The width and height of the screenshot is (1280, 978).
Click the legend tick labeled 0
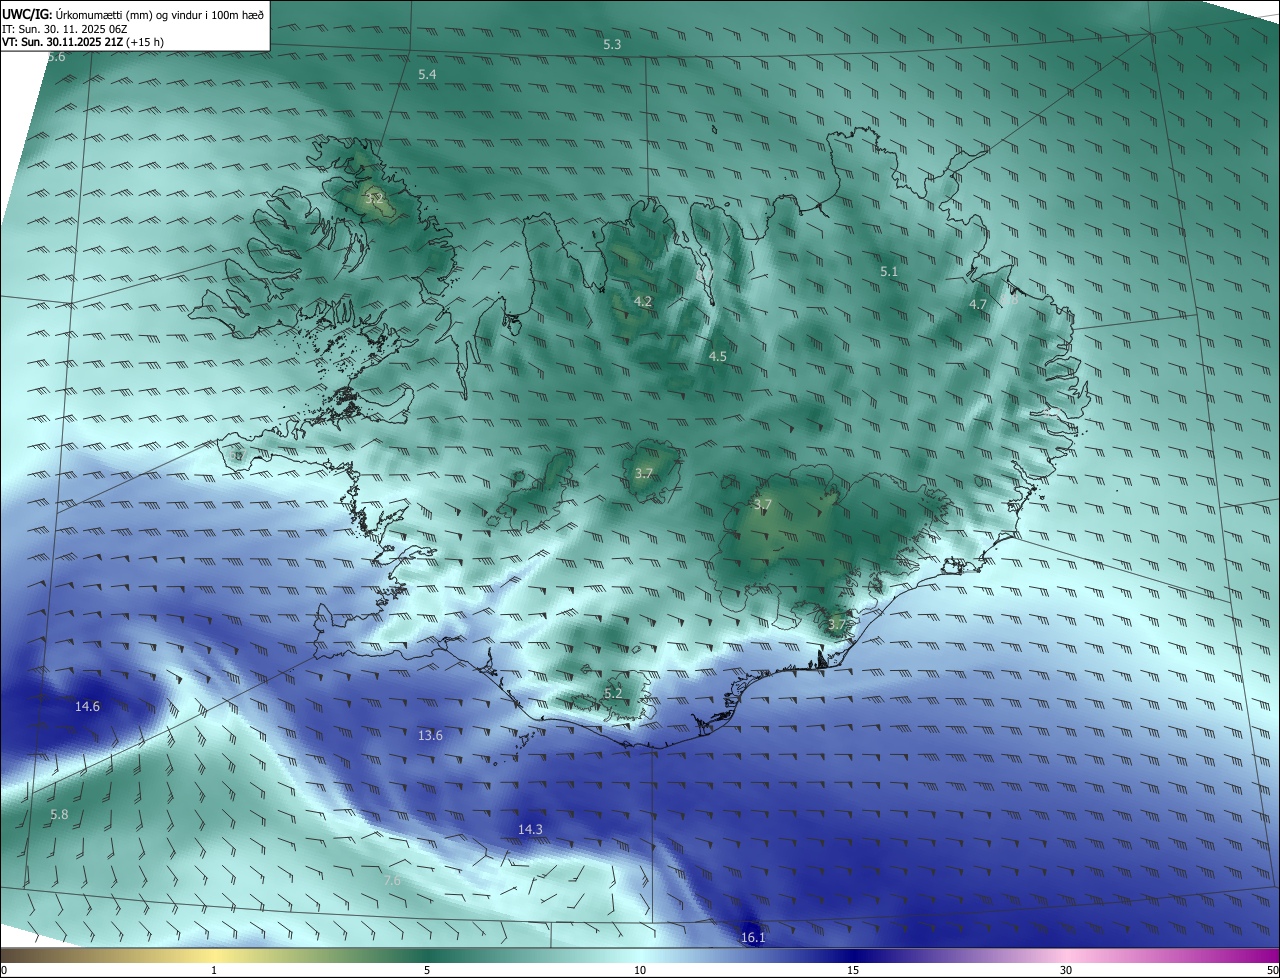pos(3,970)
